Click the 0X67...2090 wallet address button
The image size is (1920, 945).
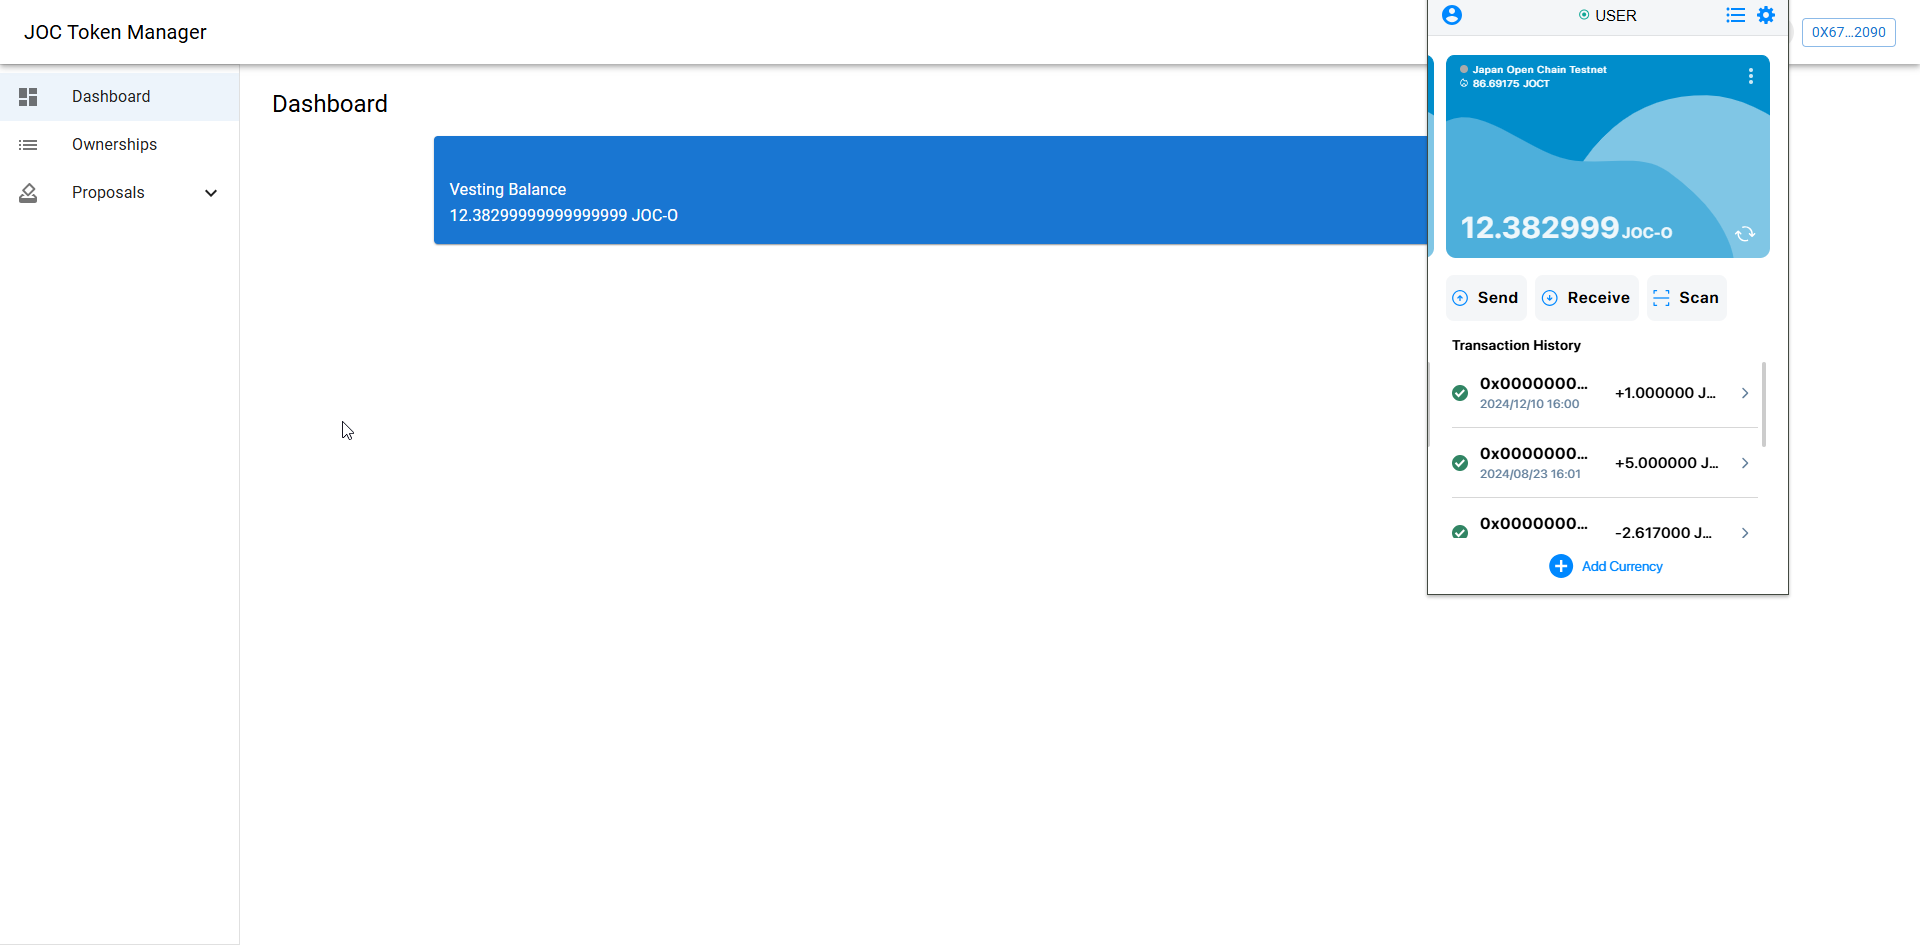(x=1848, y=32)
